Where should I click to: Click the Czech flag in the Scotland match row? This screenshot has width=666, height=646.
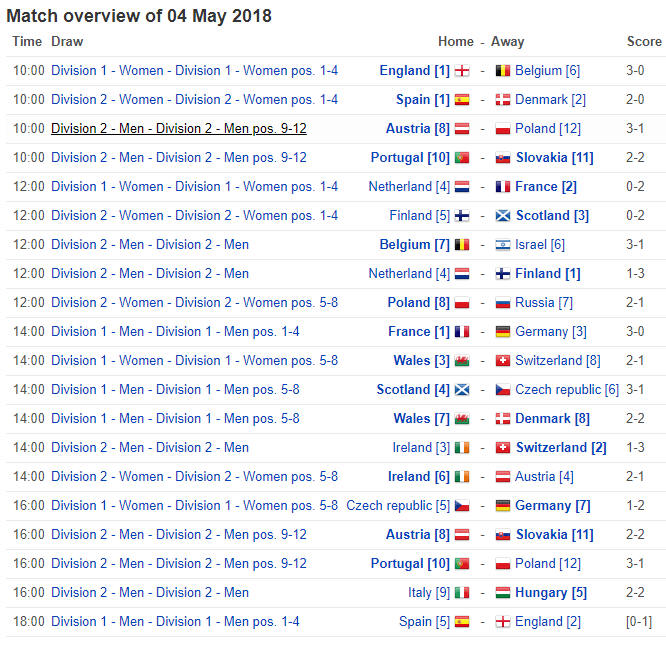tap(503, 390)
